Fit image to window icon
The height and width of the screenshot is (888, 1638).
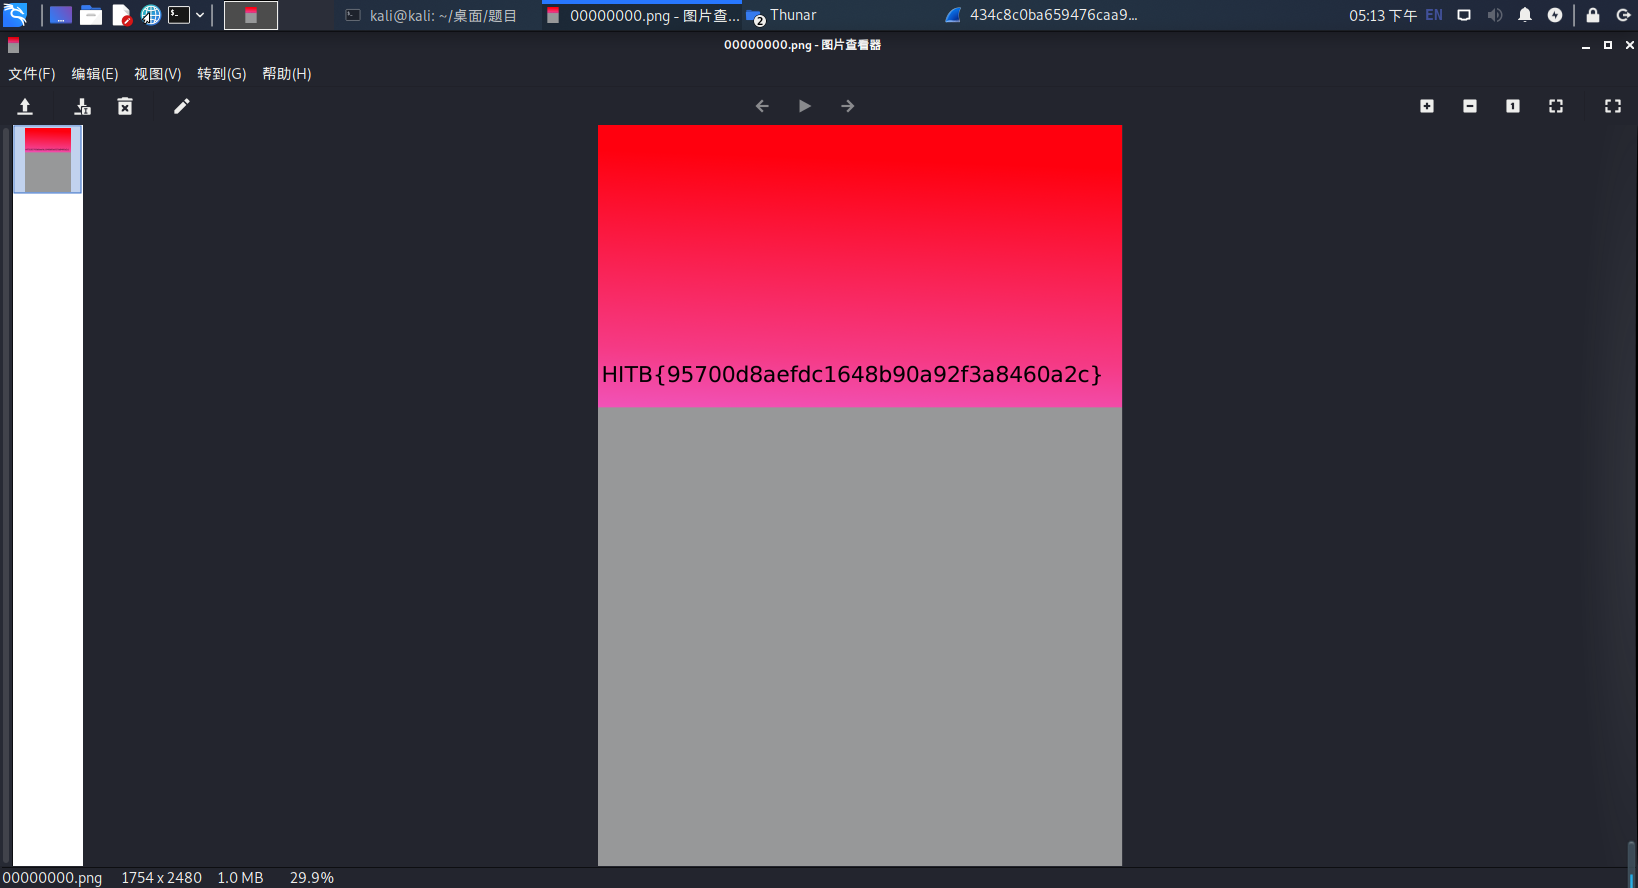[x=1556, y=106]
